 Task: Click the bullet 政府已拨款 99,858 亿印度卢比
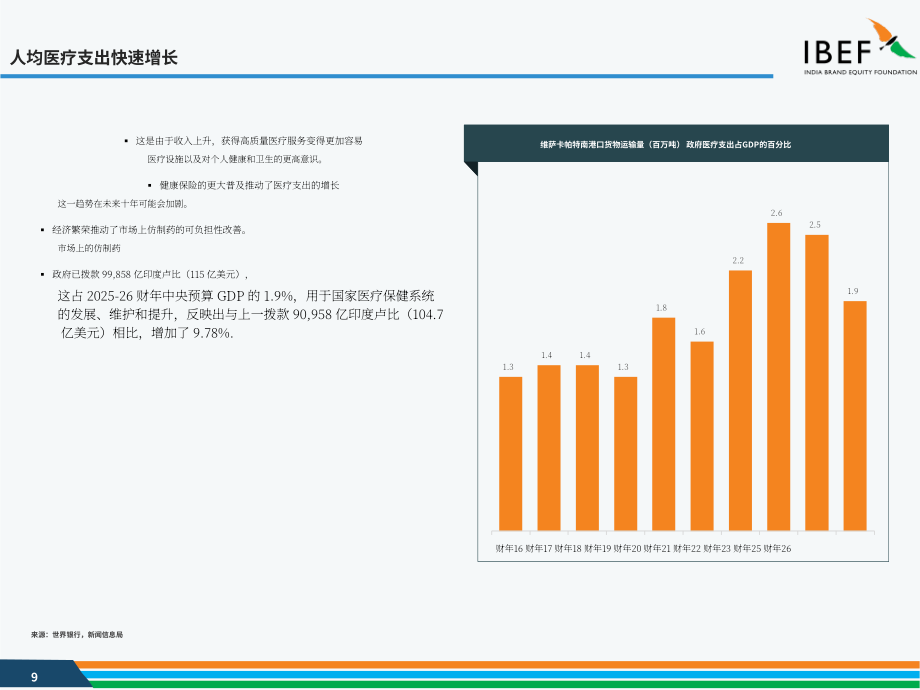click(150, 275)
